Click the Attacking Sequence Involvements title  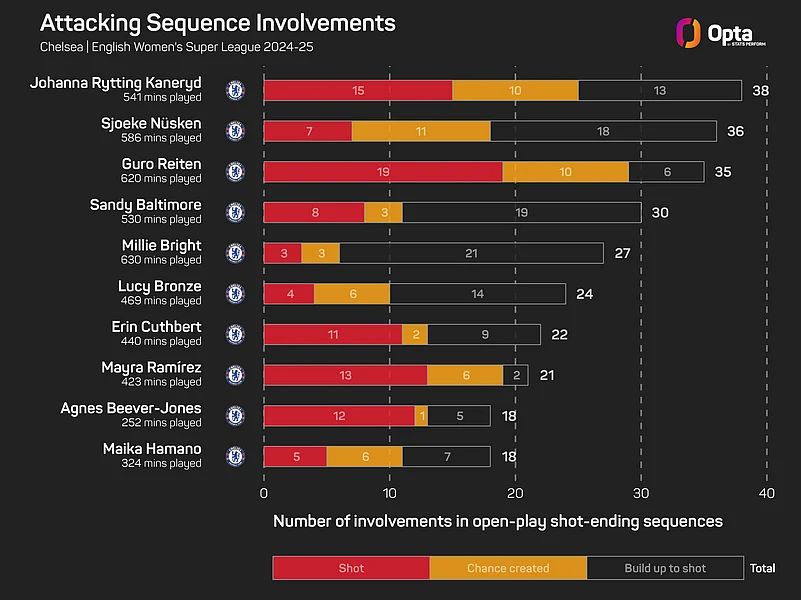(218, 23)
